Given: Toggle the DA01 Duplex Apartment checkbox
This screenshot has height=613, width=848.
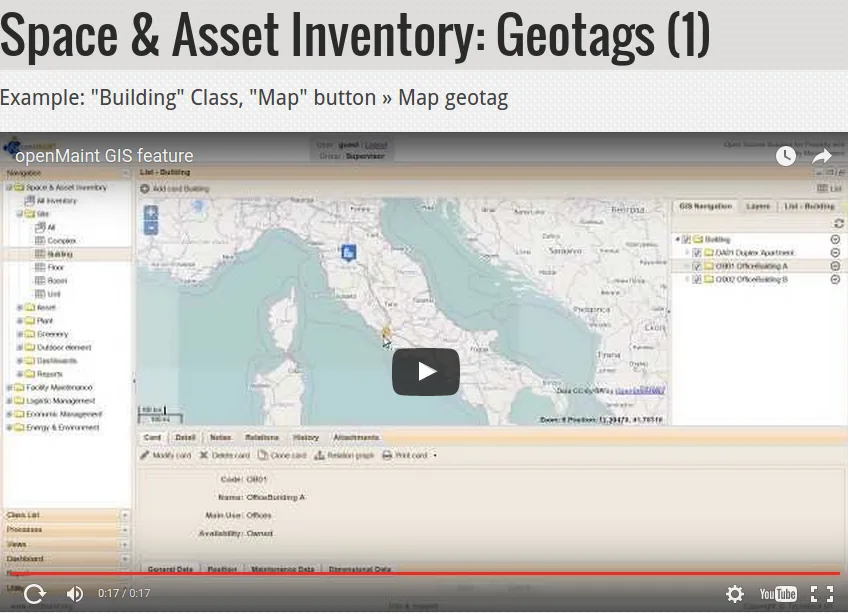Looking at the screenshot, I should 697,253.
